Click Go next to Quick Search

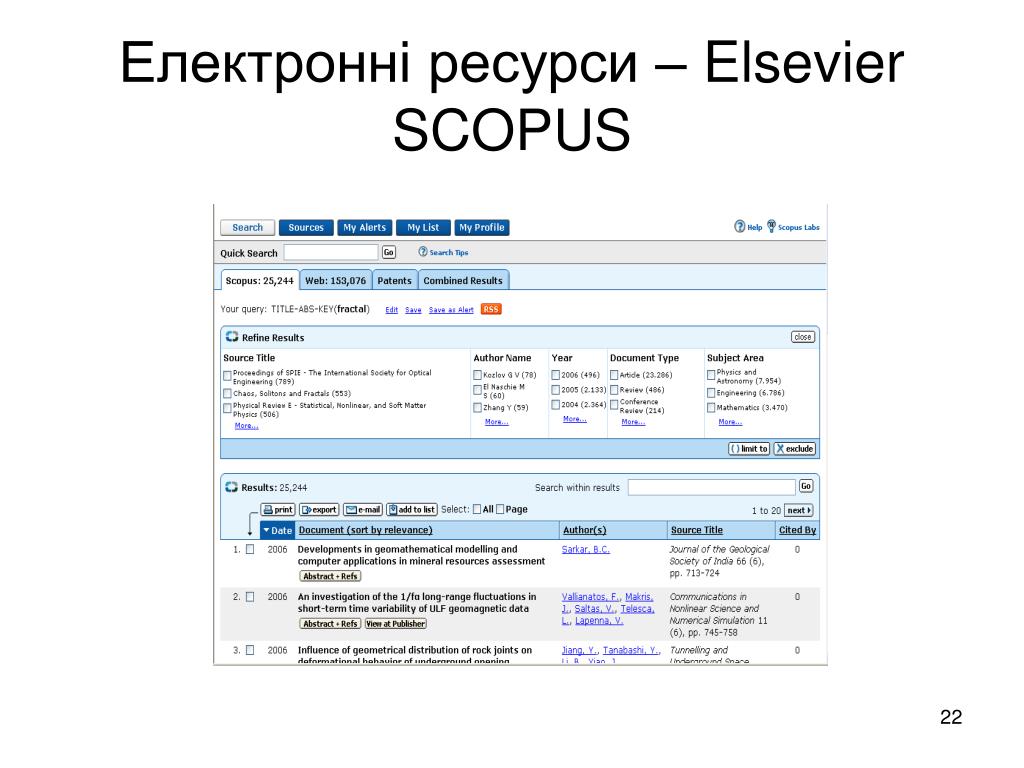389,252
